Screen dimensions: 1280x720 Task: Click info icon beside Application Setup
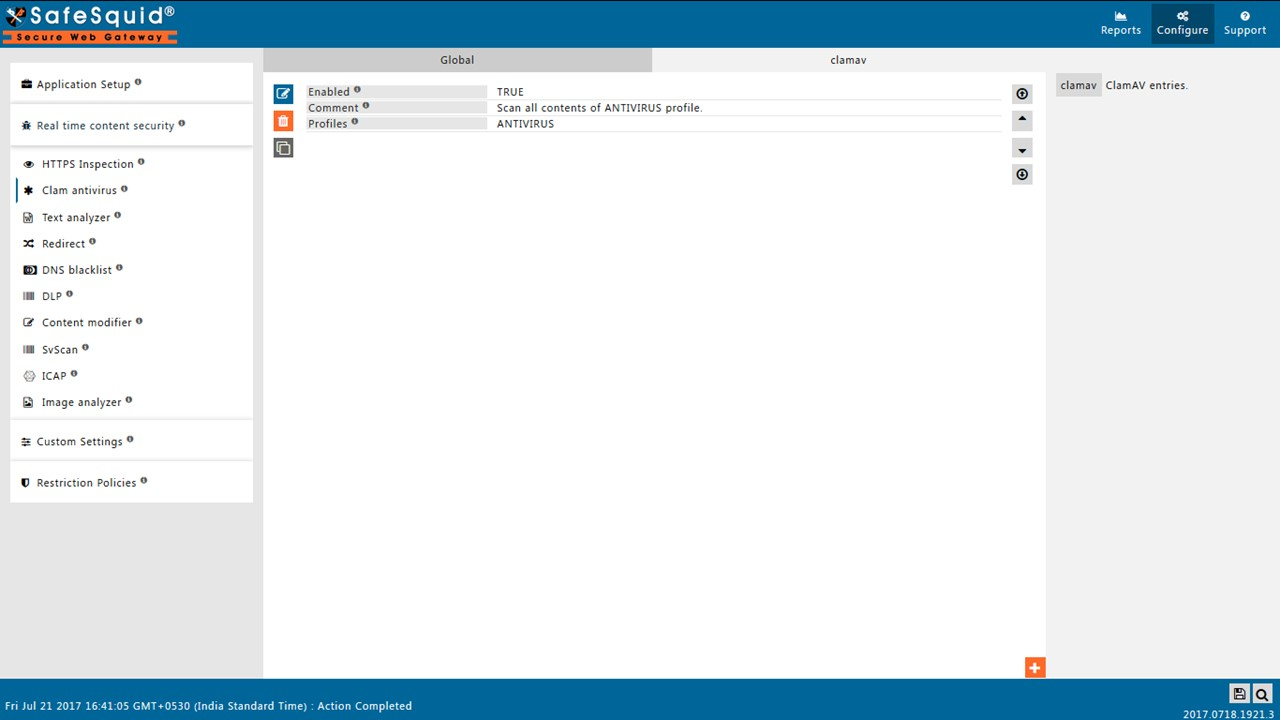tap(138, 82)
